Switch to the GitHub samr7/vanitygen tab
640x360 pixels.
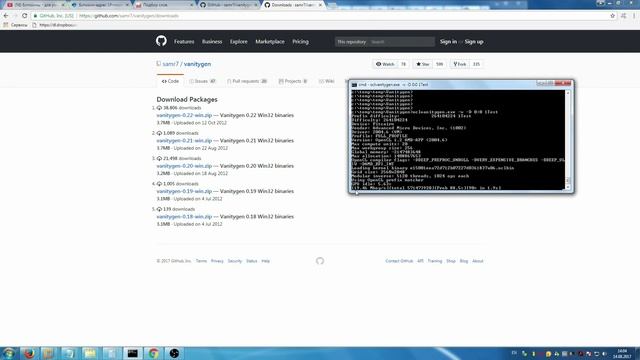click(228, 5)
